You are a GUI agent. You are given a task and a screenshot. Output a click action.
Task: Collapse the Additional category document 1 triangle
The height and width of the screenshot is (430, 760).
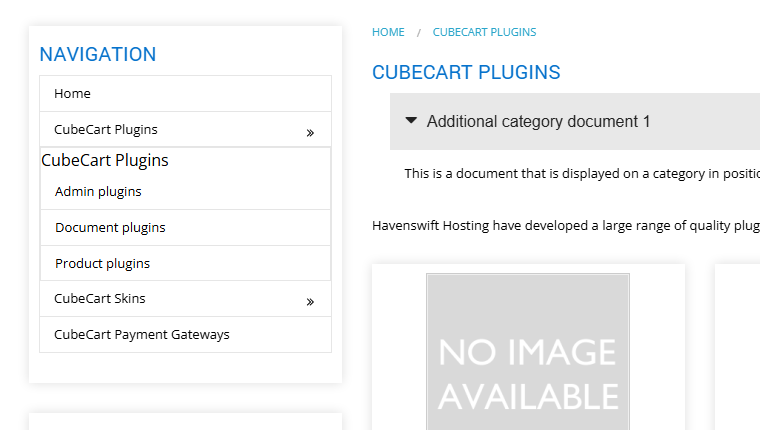[x=411, y=120]
